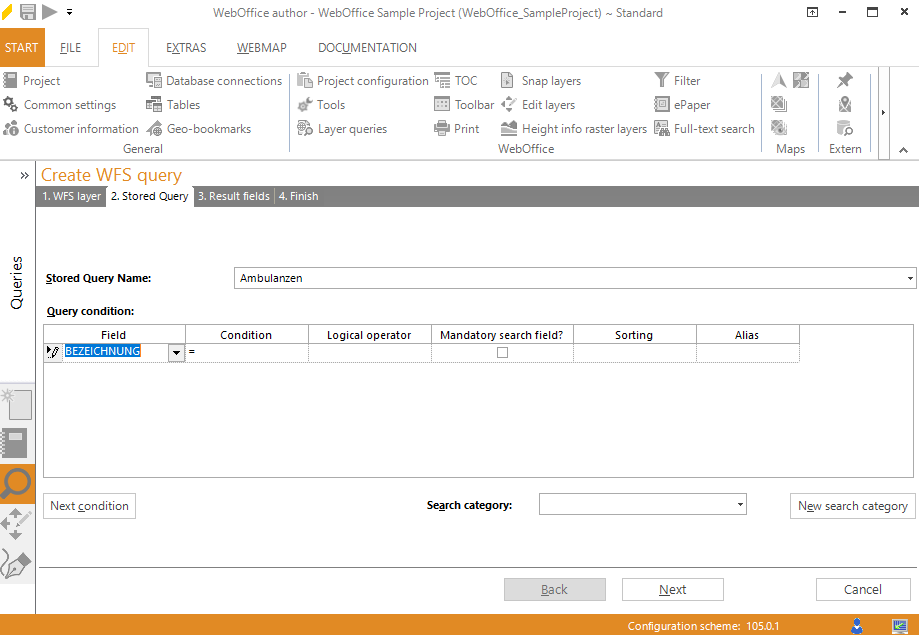Click Cancel to abort the WFS query wizard

tap(862, 589)
